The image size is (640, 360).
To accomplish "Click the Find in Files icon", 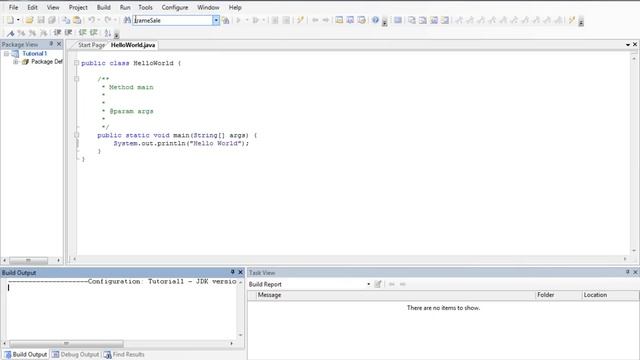I will click(x=226, y=20).
